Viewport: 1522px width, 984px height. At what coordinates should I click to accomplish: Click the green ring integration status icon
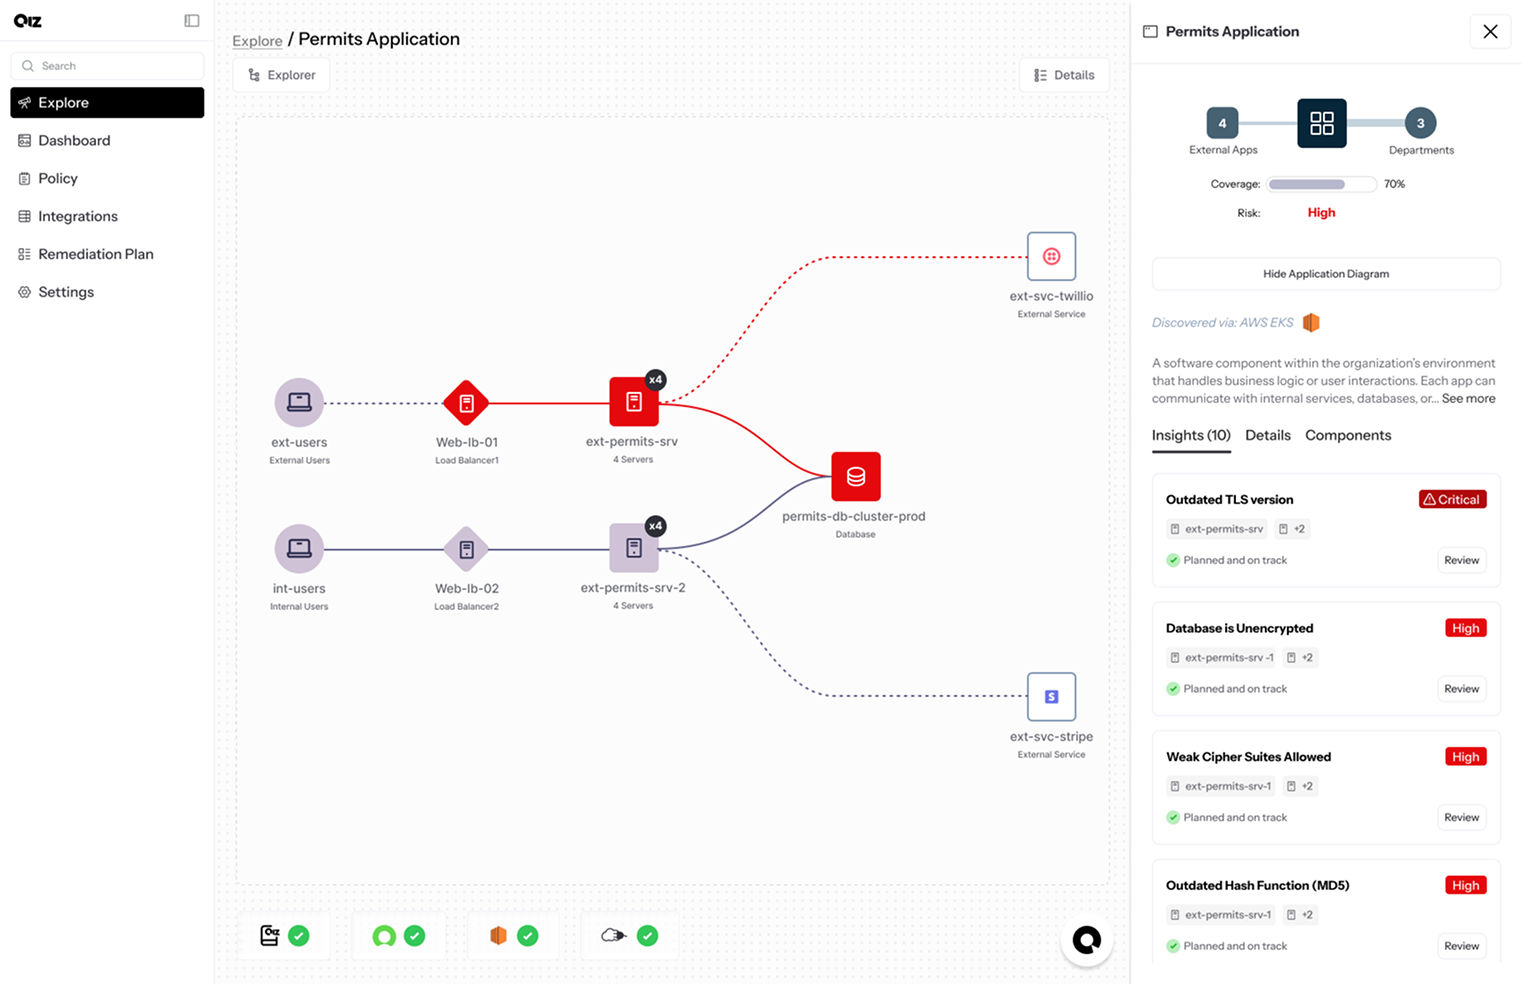[x=384, y=936]
